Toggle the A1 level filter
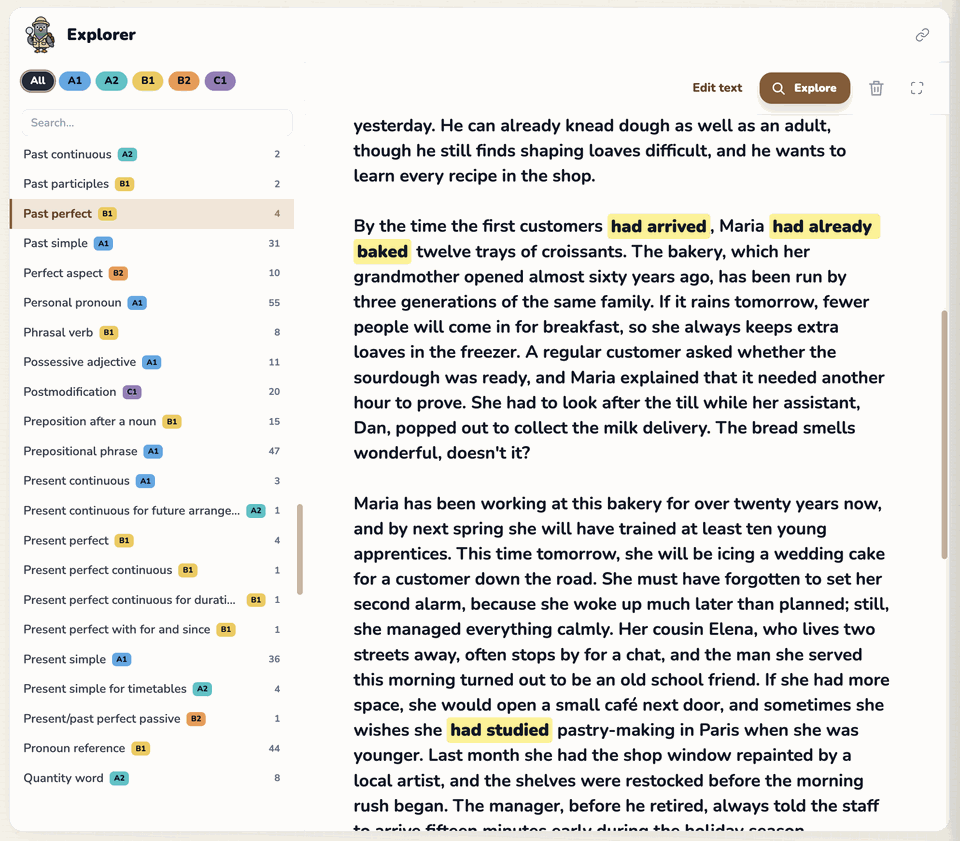960x841 pixels. tap(75, 81)
